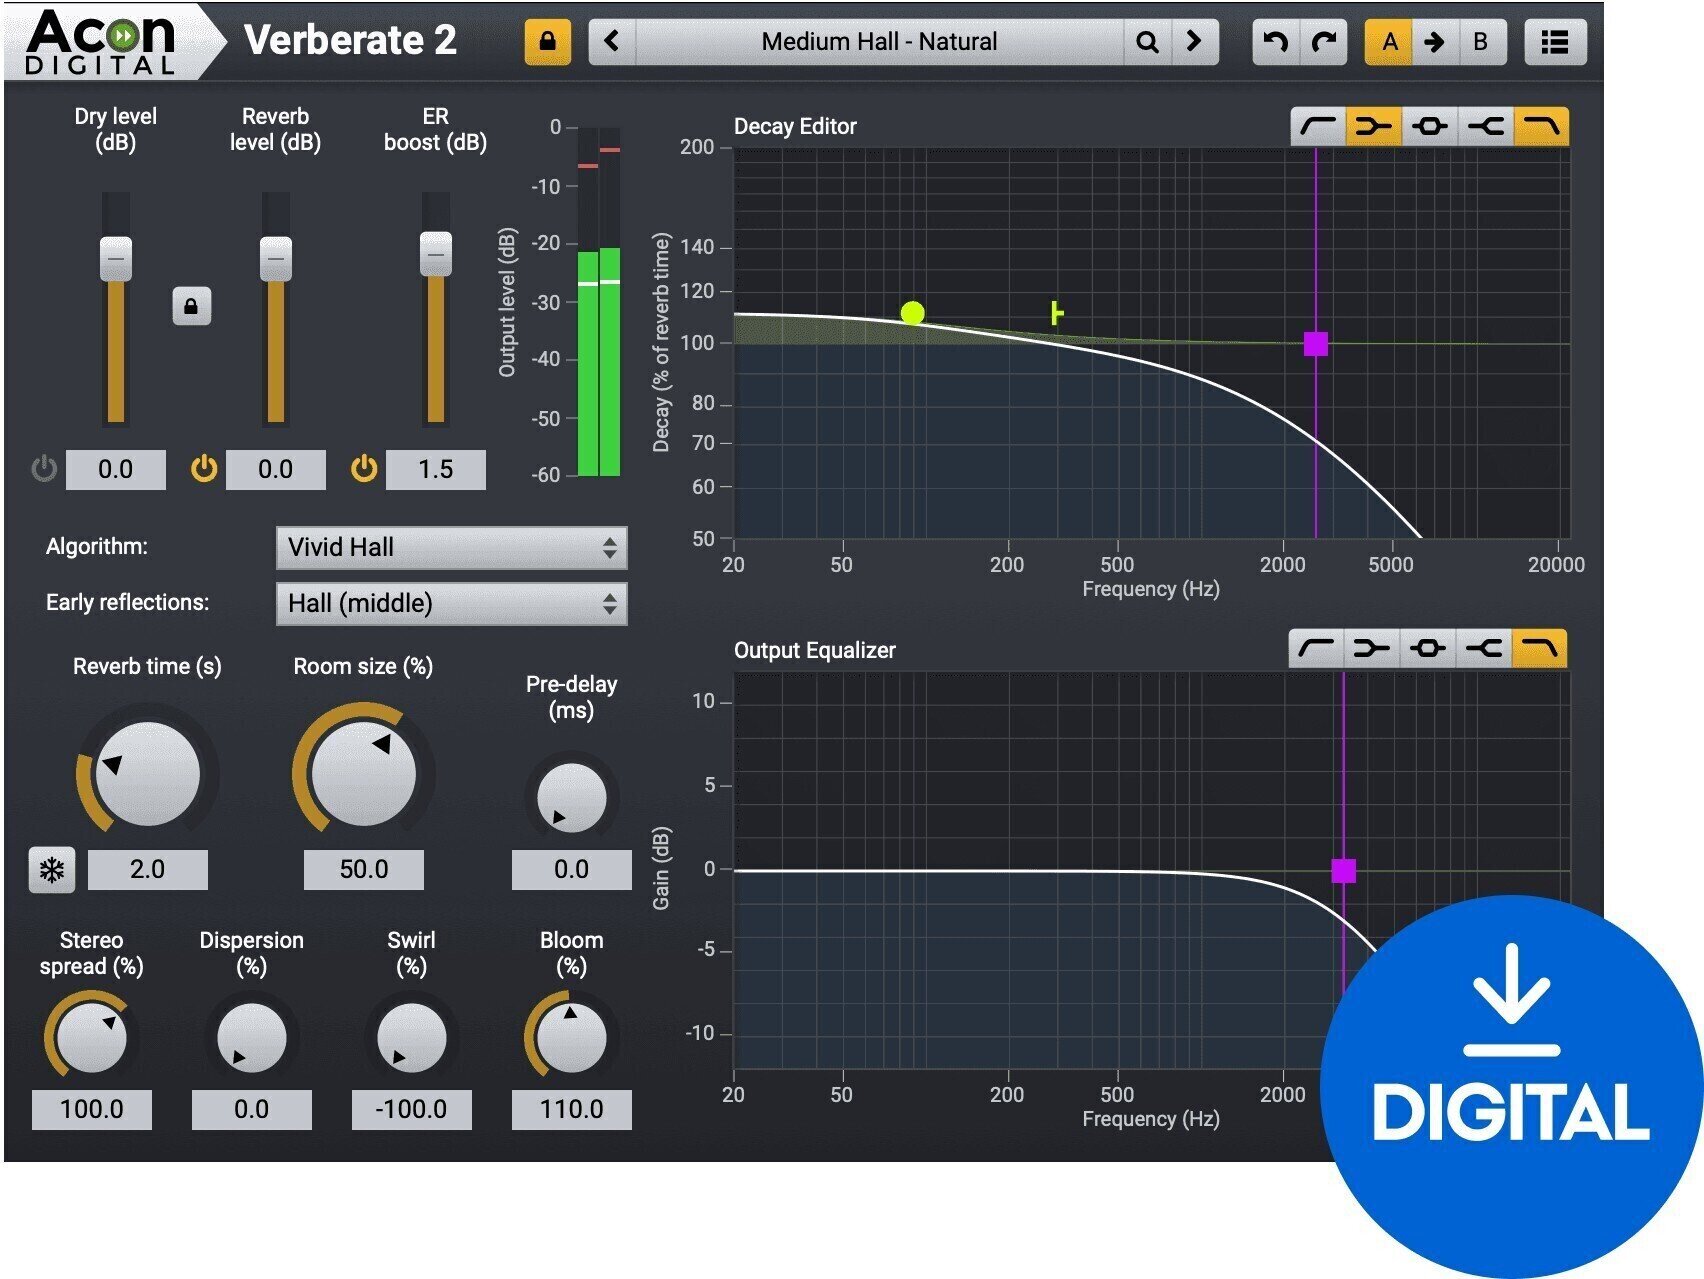
Task: Select the bell filter in Output Equalizer
Action: [x=1427, y=648]
